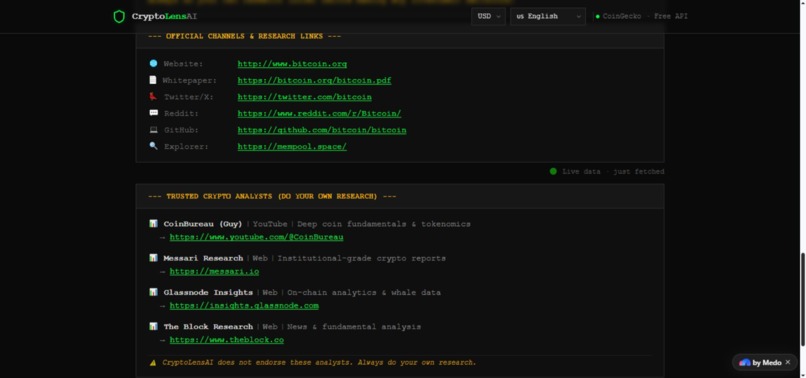Click the 'by Medo' badge
This screenshot has width=806, height=378.
click(764, 363)
